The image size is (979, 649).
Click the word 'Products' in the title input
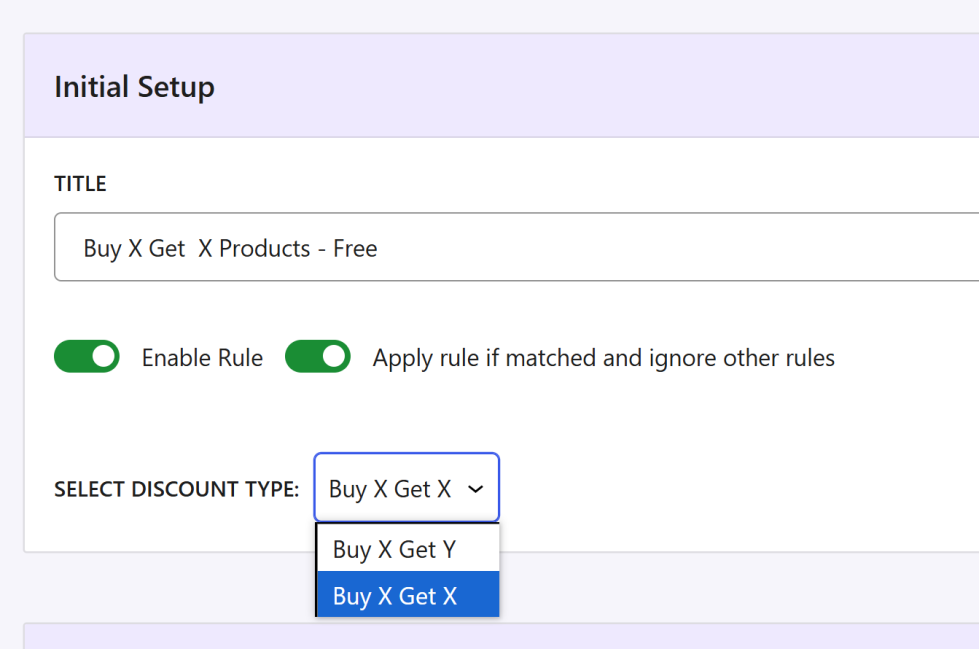264,248
